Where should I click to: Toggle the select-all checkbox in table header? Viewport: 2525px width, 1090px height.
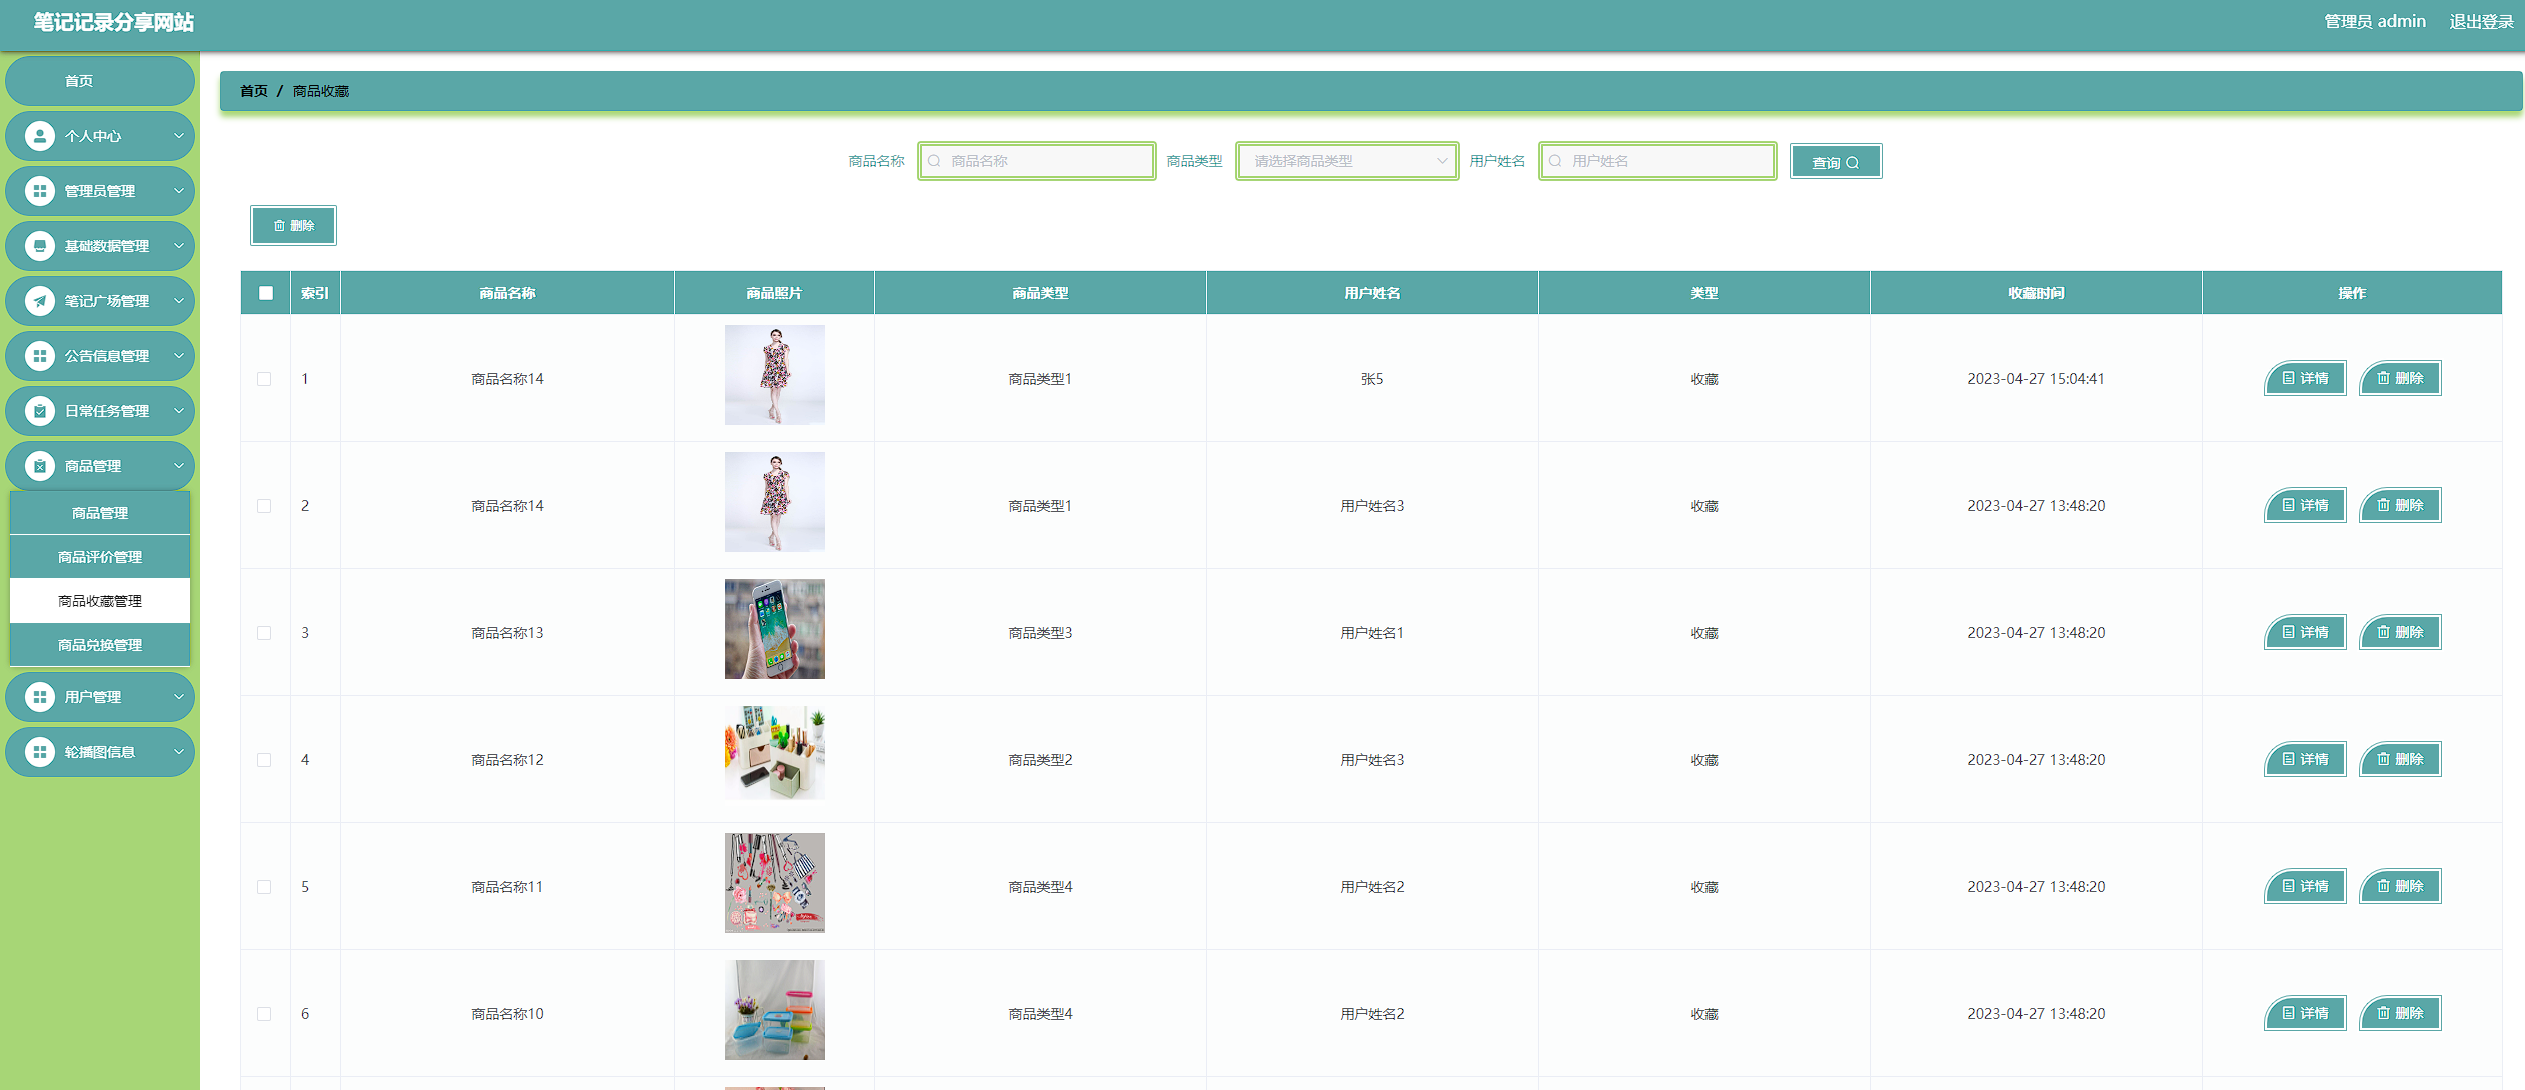(x=266, y=293)
